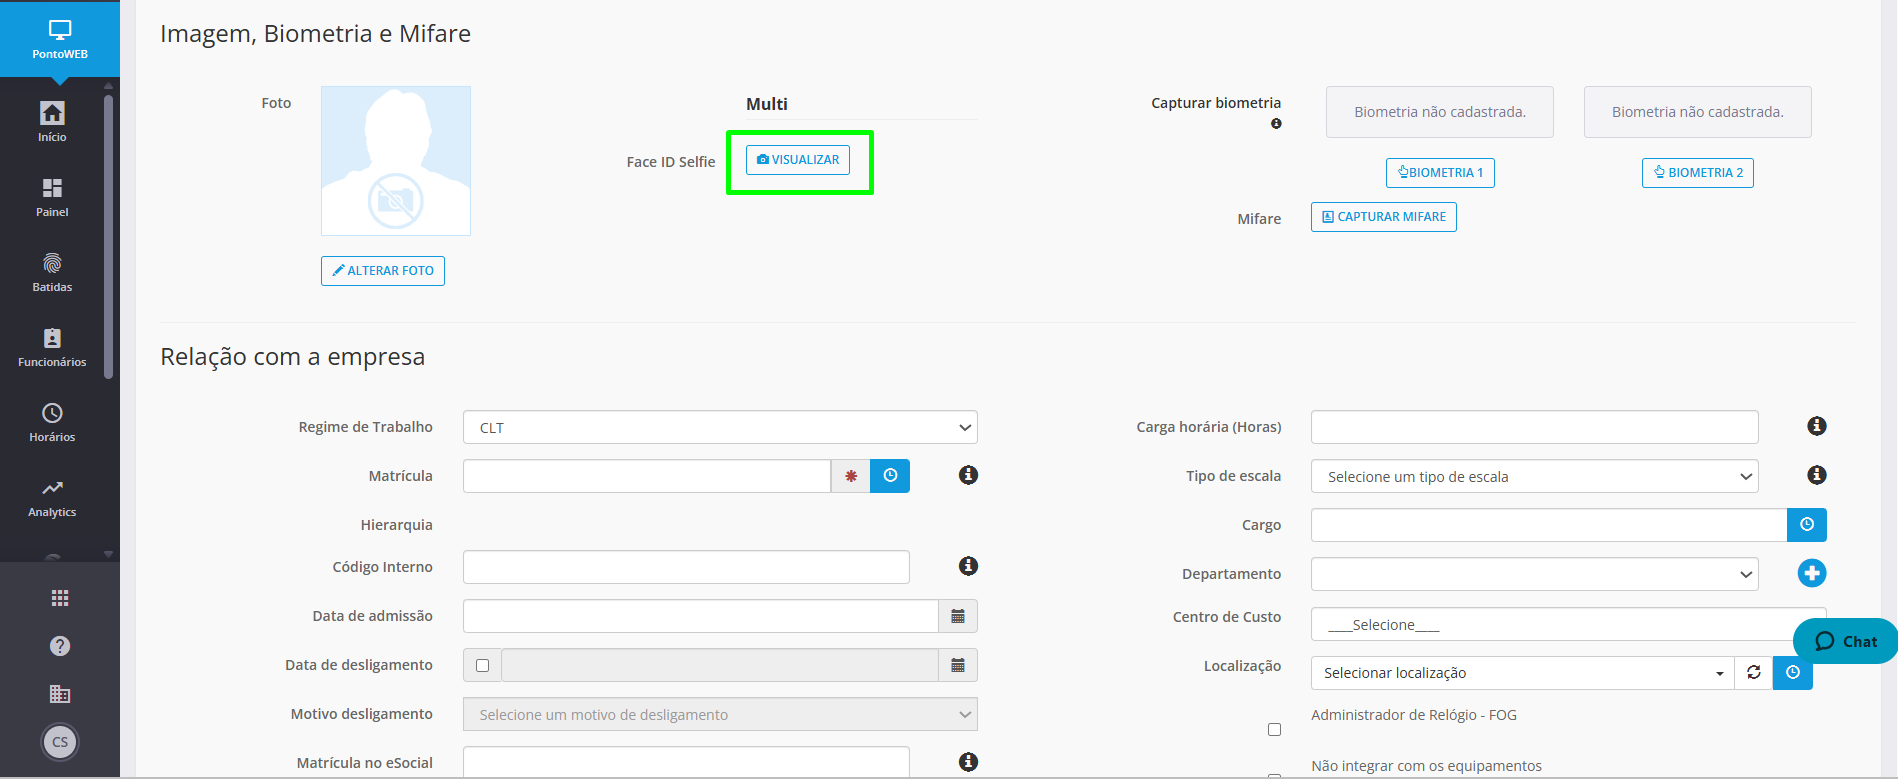Click the blue clock button beside Localização

coord(1793,673)
